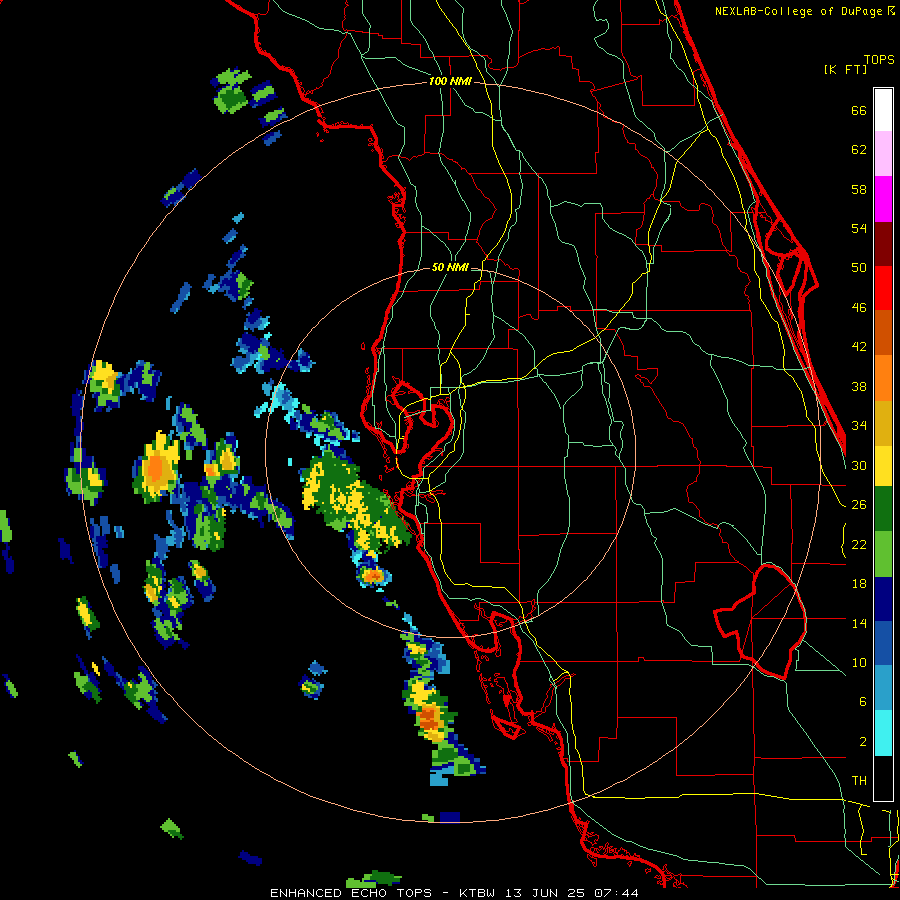Screen dimensions: 900x900
Task: Select the magenta legend swatch
Action: click(883, 199)
